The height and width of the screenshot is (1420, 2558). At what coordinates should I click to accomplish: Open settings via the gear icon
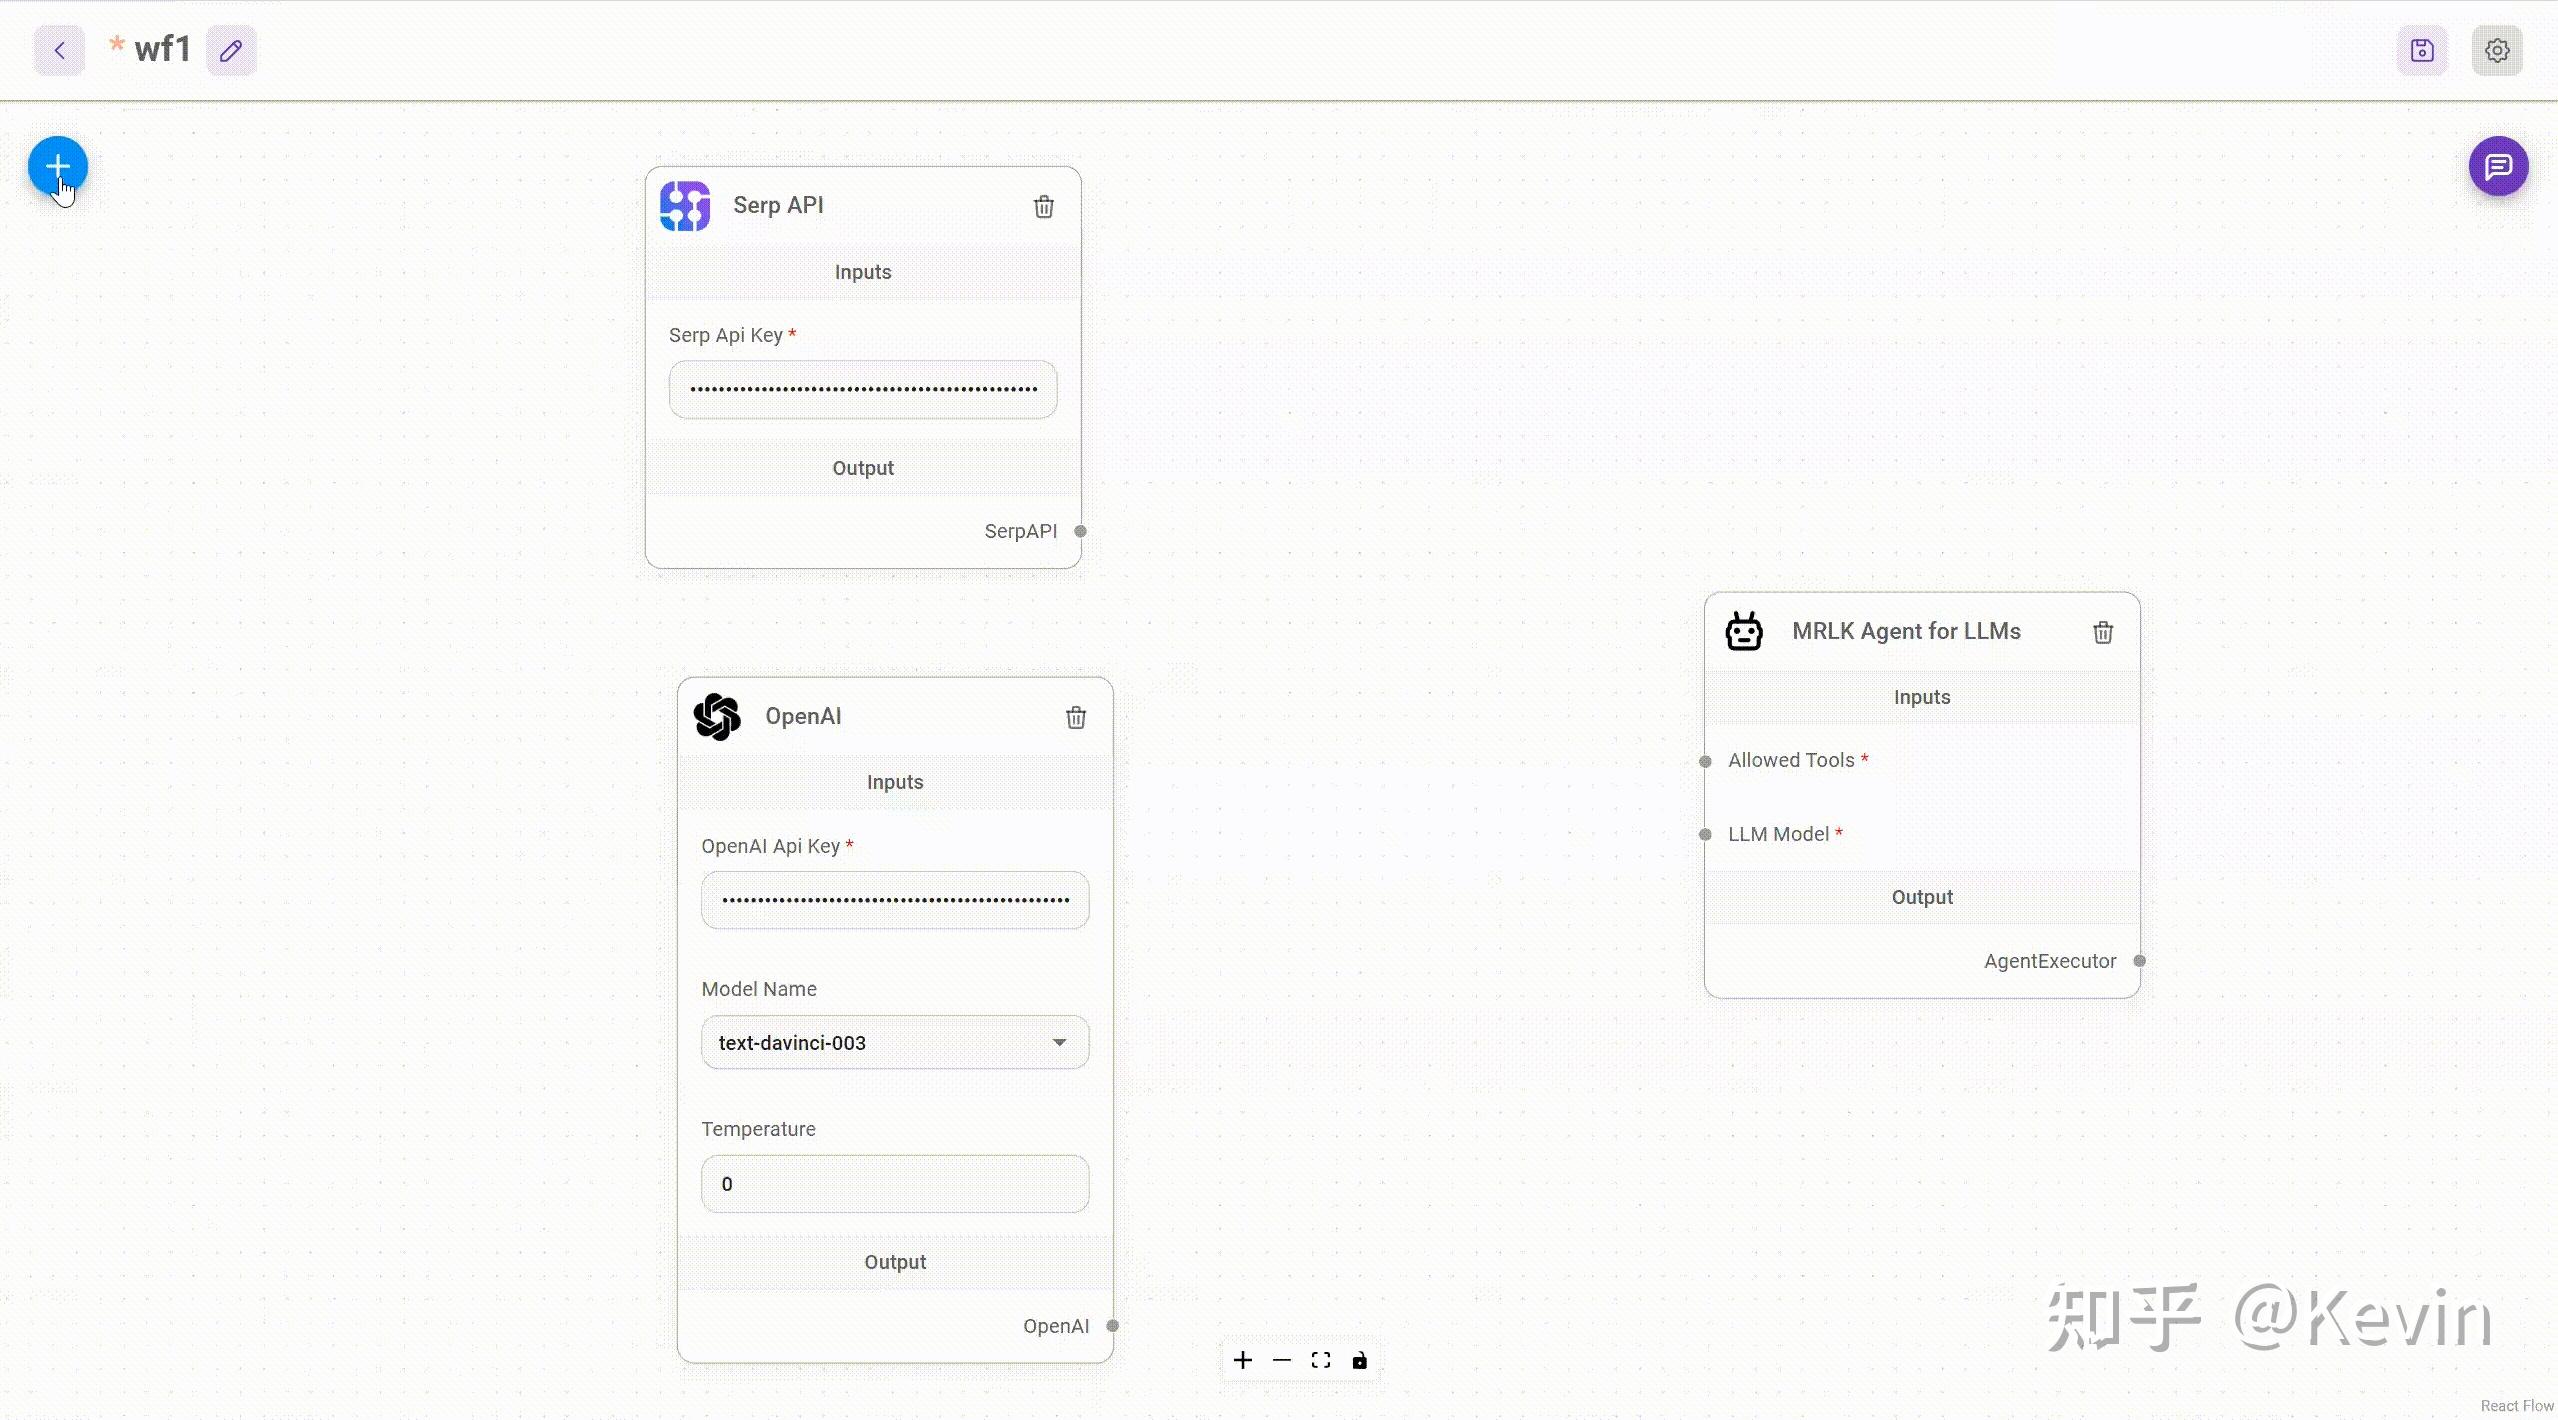tap(2497, 50)
